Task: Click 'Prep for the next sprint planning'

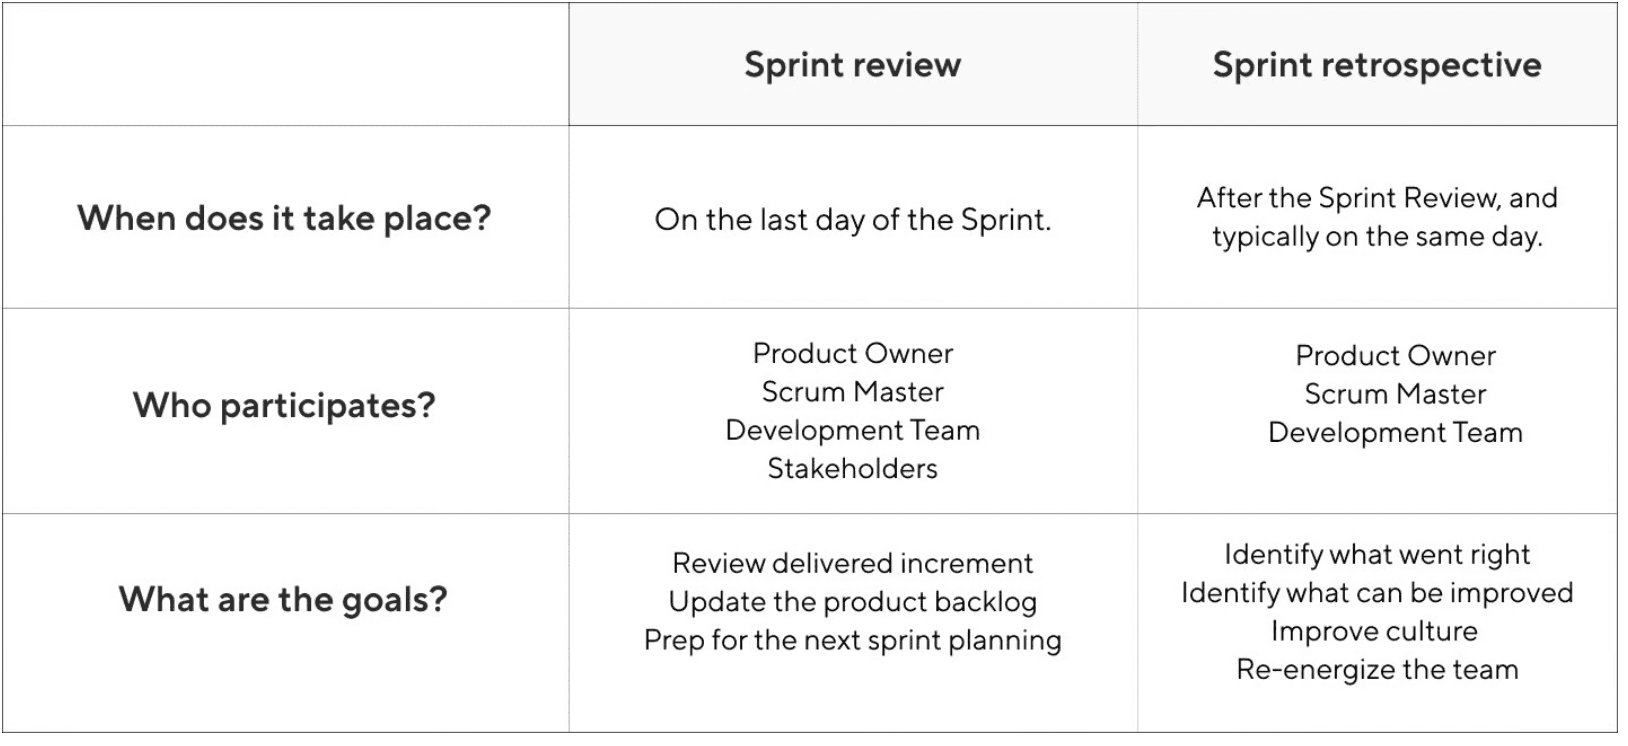Action: click(853, 640)
